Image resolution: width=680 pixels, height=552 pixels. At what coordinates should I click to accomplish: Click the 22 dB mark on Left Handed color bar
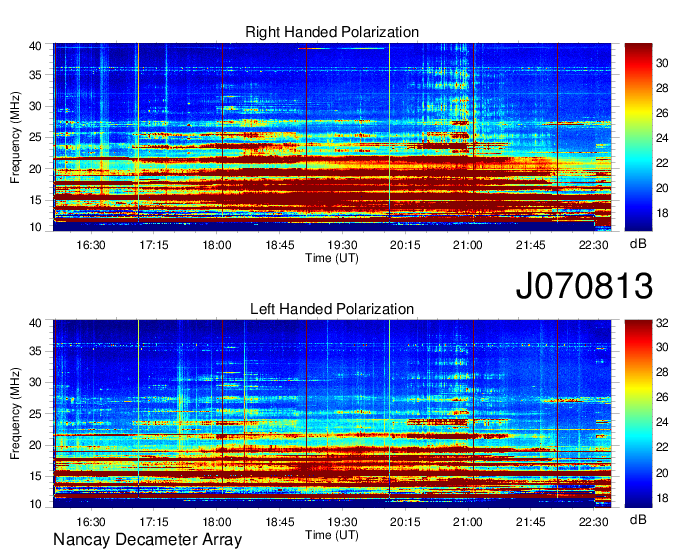point(662,447)
